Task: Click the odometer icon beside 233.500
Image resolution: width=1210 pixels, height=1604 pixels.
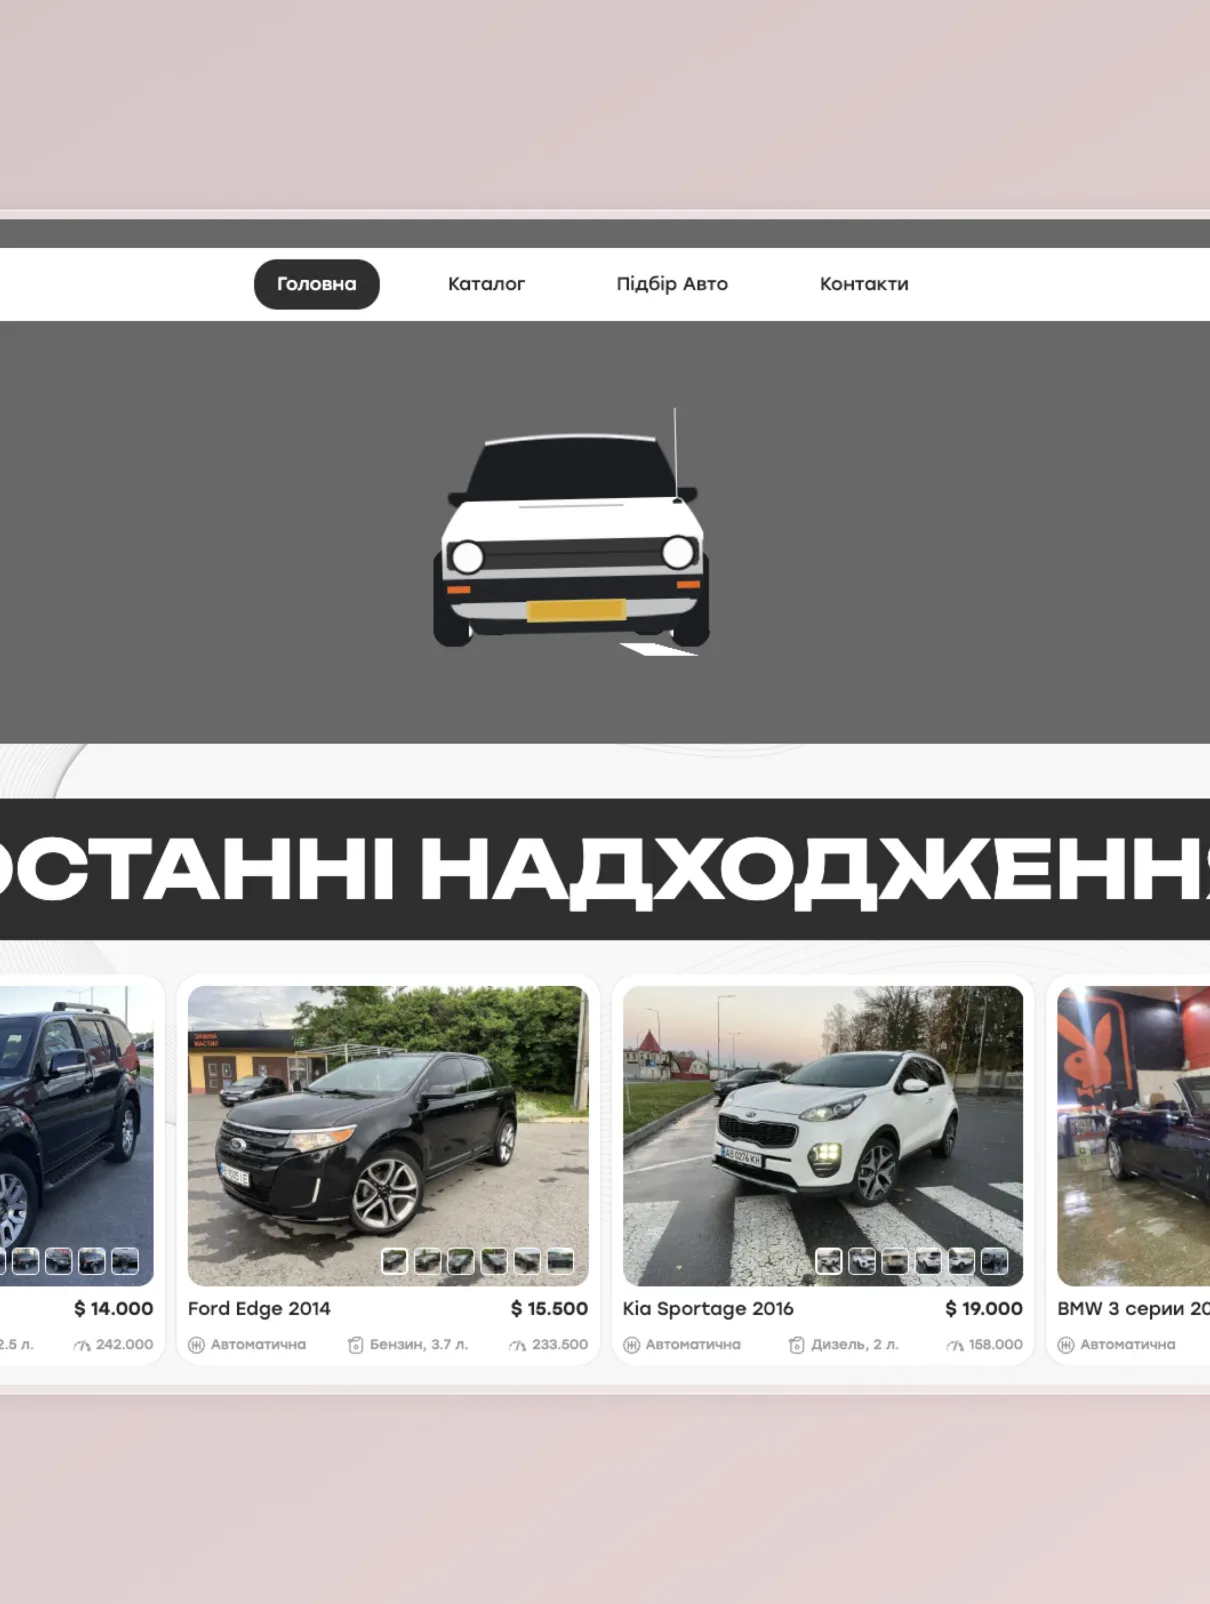Action: pyautogui.click(x=517, y=1345)
